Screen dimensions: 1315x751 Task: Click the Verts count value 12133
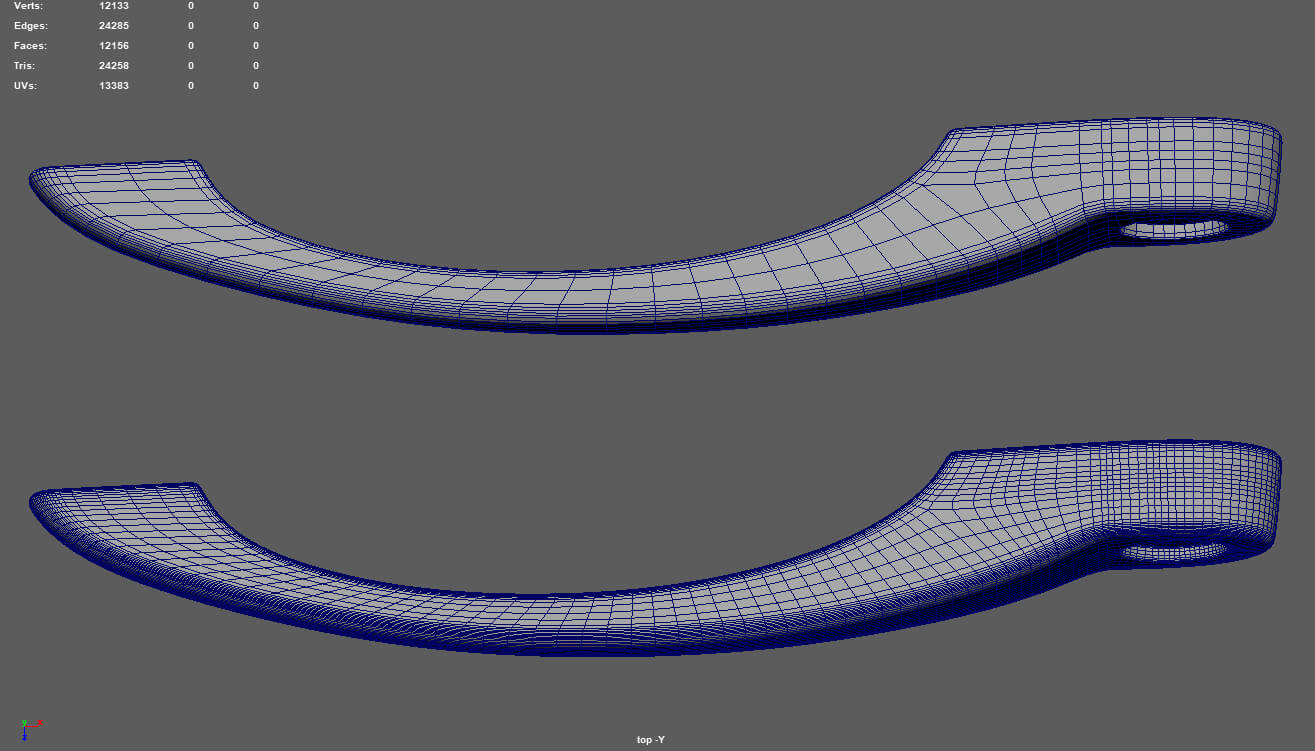[x=114, y=6]
